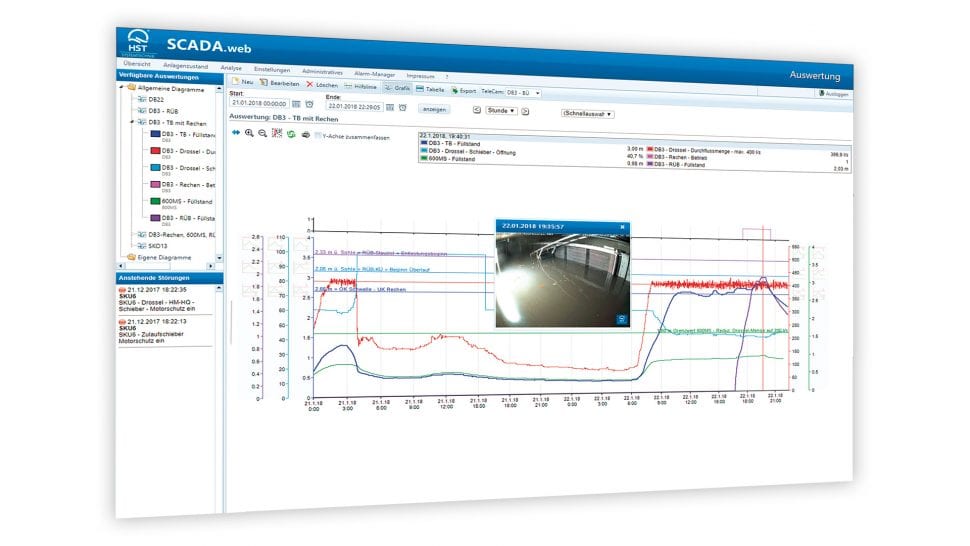The height and width of the screenshot is (546, 970).
Task: Select the DB3 - TB mit Rechen diagram
Action: click(x=172, y=122)
